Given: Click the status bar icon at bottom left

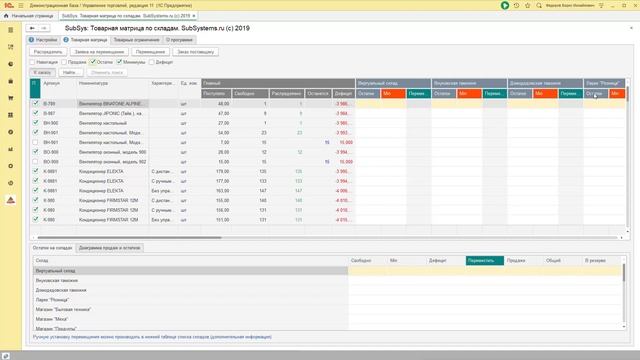Looking at the screenshot, I should [5, 356].
